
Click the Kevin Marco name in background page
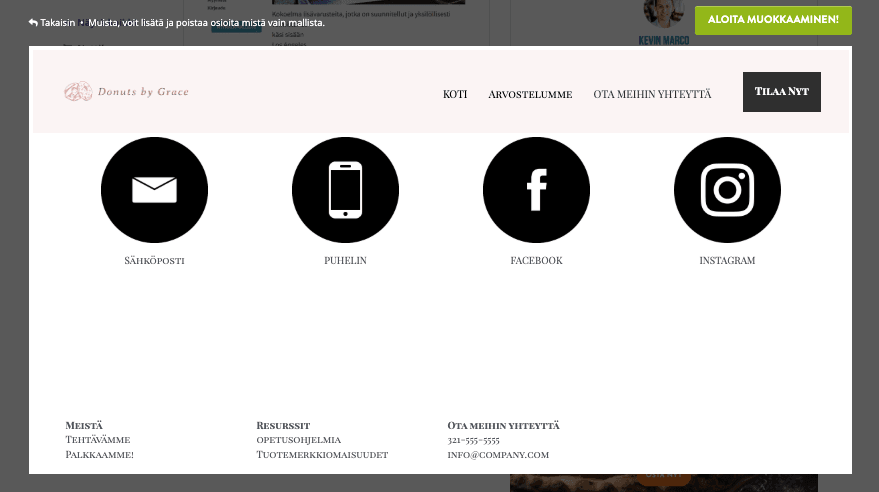664,40
